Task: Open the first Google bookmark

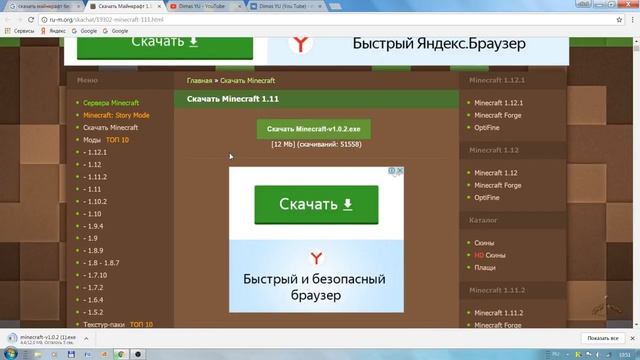Action: click(x=84, y=31)
